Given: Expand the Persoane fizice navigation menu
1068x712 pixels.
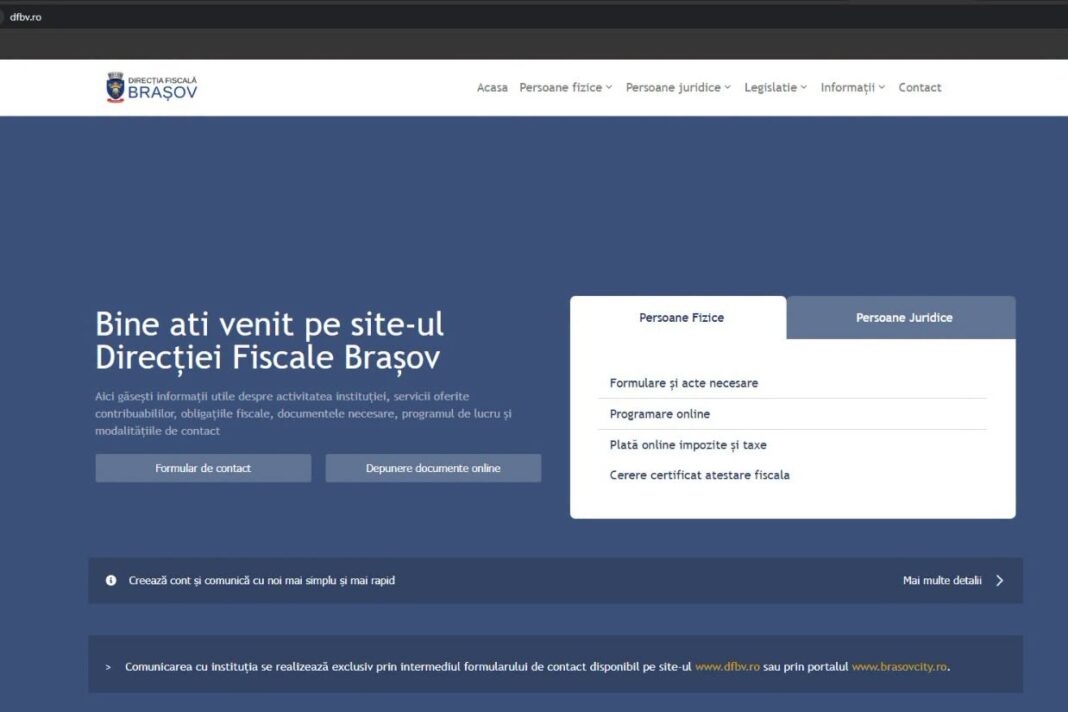Looking at the screenshot, I should tap(566, 87).
